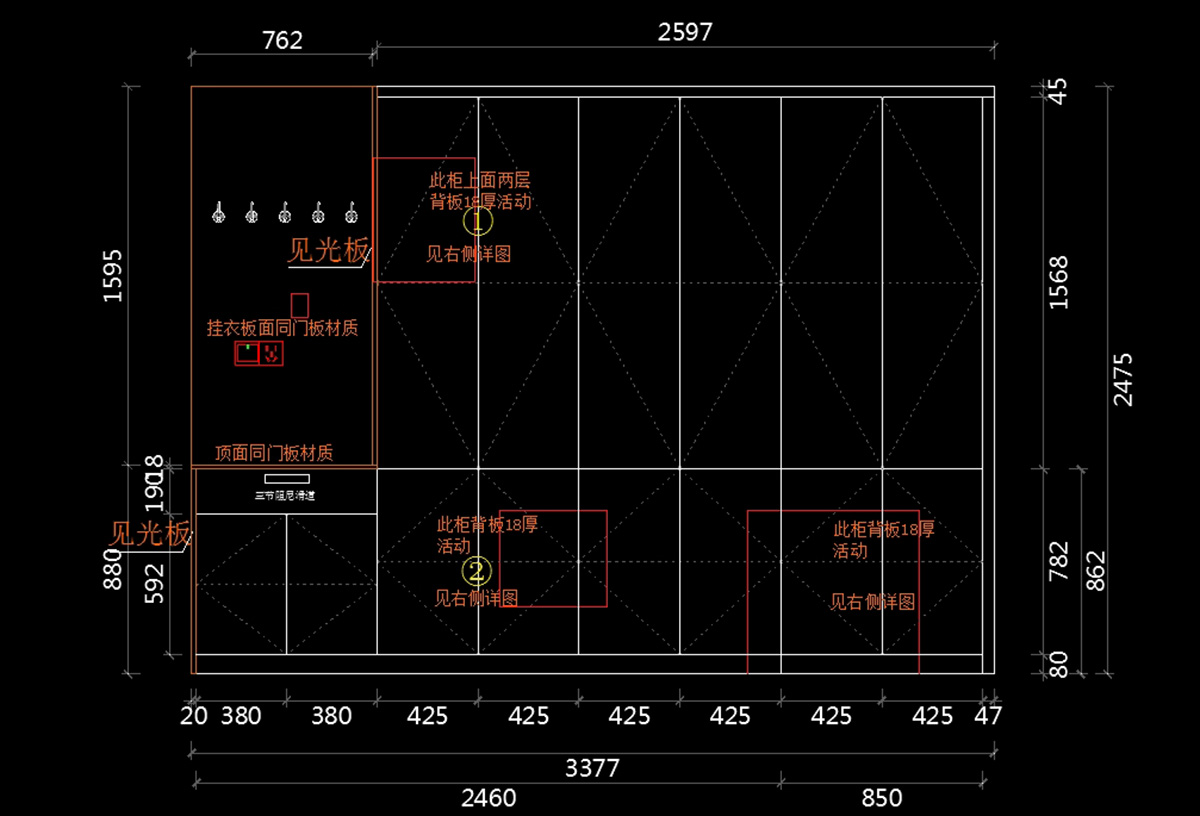Click the 三节阻尼滑道 drawer label
The image size is (1200, 816).
[285, 495]
